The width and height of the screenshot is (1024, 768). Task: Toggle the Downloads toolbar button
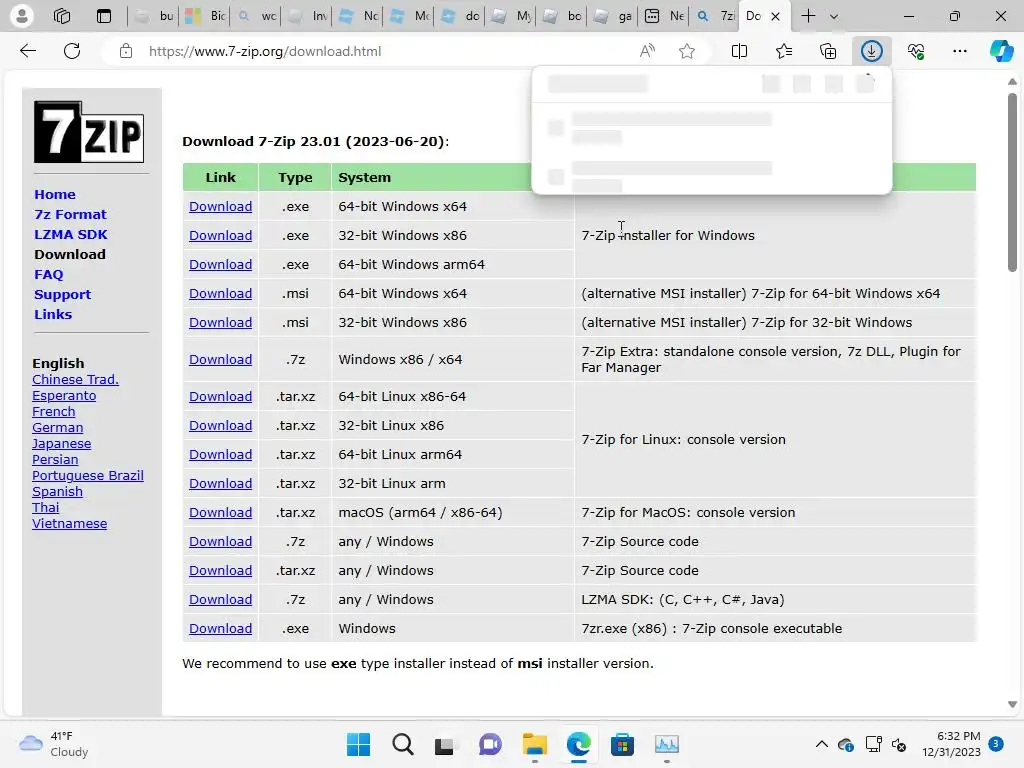(871, 51)
